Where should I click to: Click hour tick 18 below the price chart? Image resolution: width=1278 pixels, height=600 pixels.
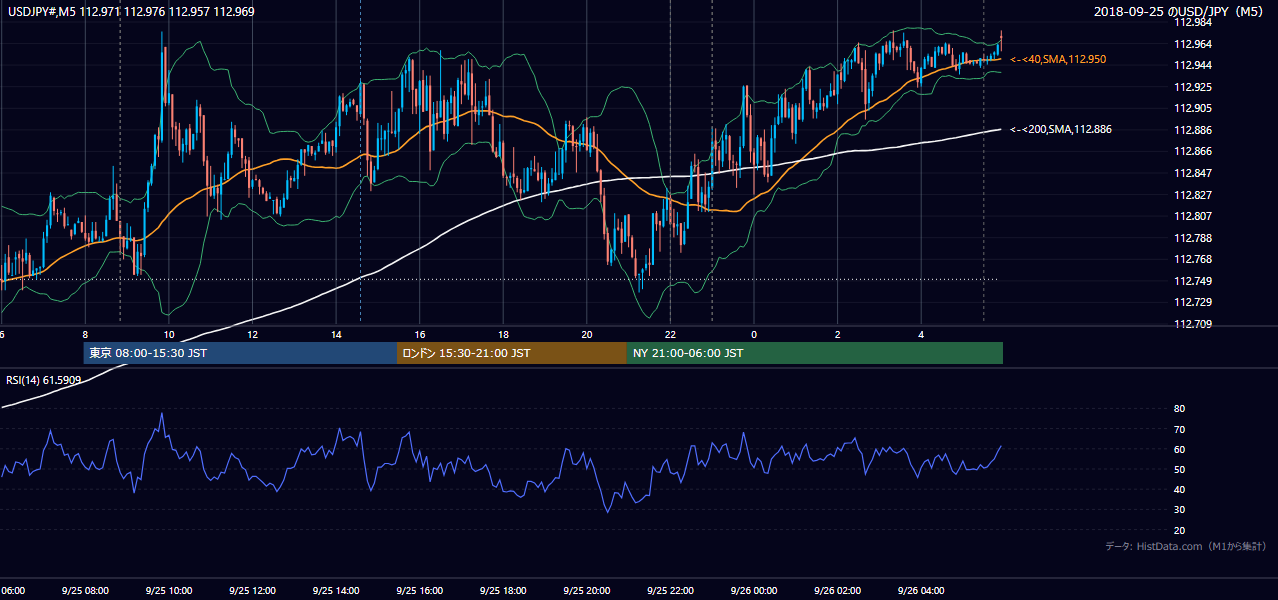503,335
